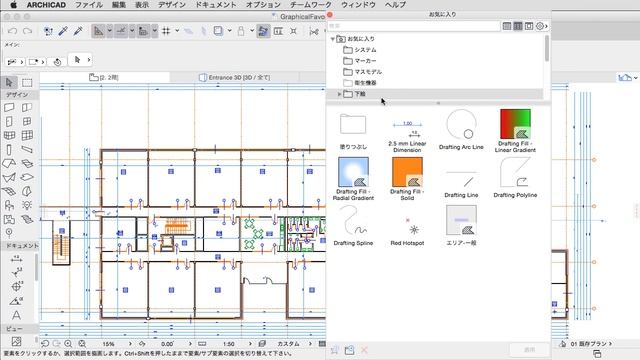Screen dimensions: 640x360
Task: Open the 1:50 scale chevron menu
Action: 250,344
